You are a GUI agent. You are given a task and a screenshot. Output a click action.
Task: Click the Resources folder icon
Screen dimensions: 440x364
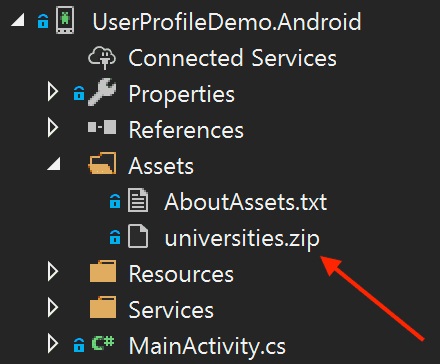103,272
